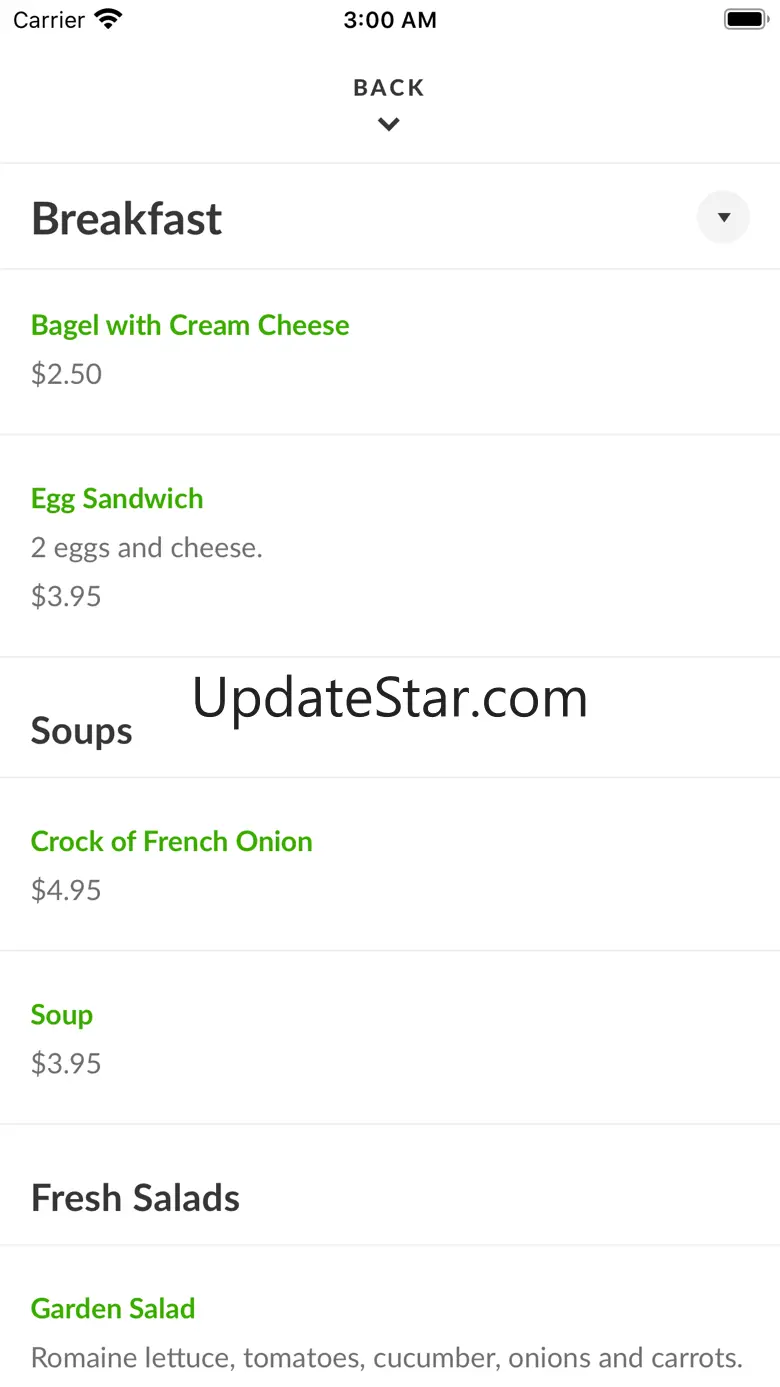Tap the battery icon in status bar
780x1387 pixels.
745,19
